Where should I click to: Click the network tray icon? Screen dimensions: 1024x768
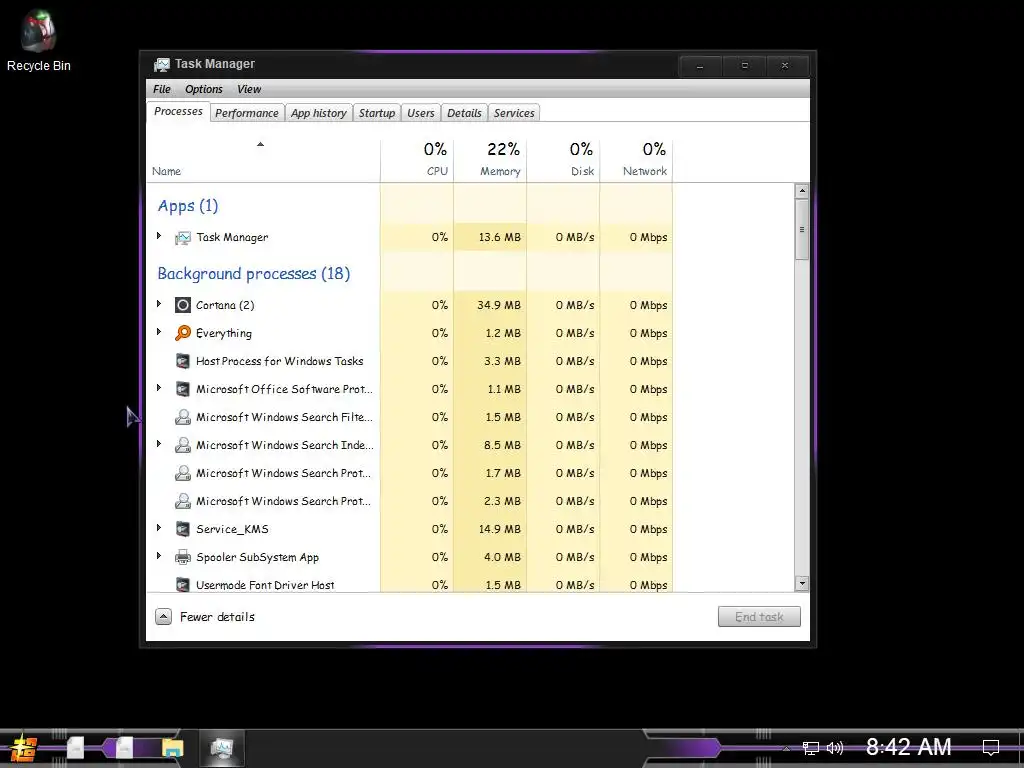[x=810, y=748]
